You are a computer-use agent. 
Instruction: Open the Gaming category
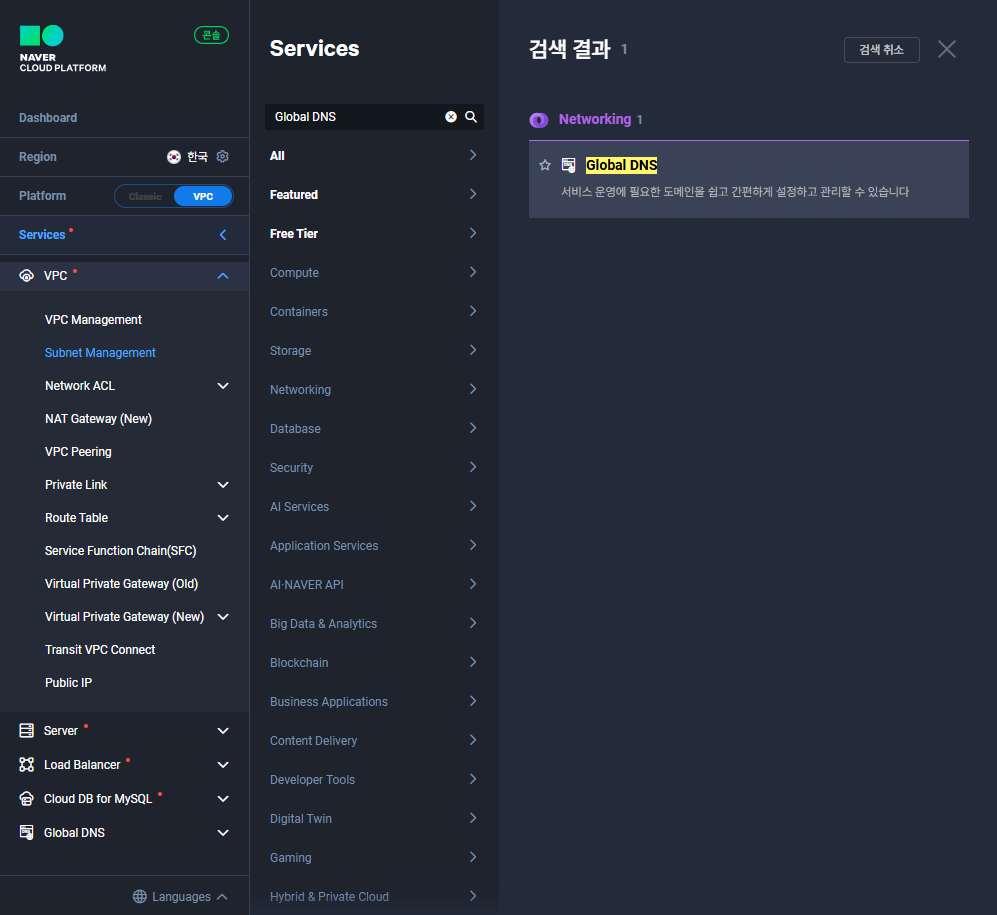click(x=374, y=858)
